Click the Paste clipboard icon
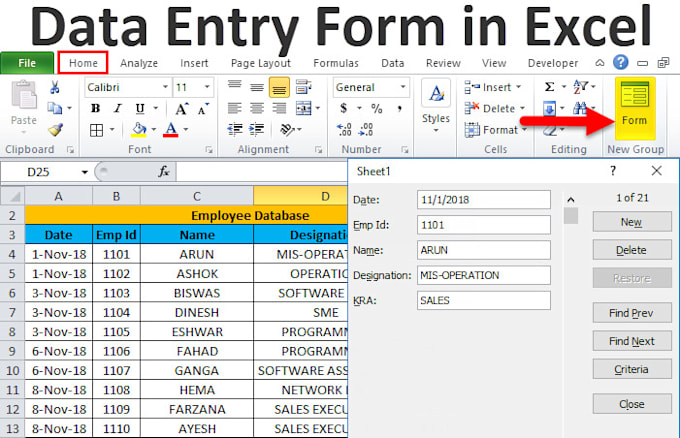The image size is (680, 438). (24, 95)
